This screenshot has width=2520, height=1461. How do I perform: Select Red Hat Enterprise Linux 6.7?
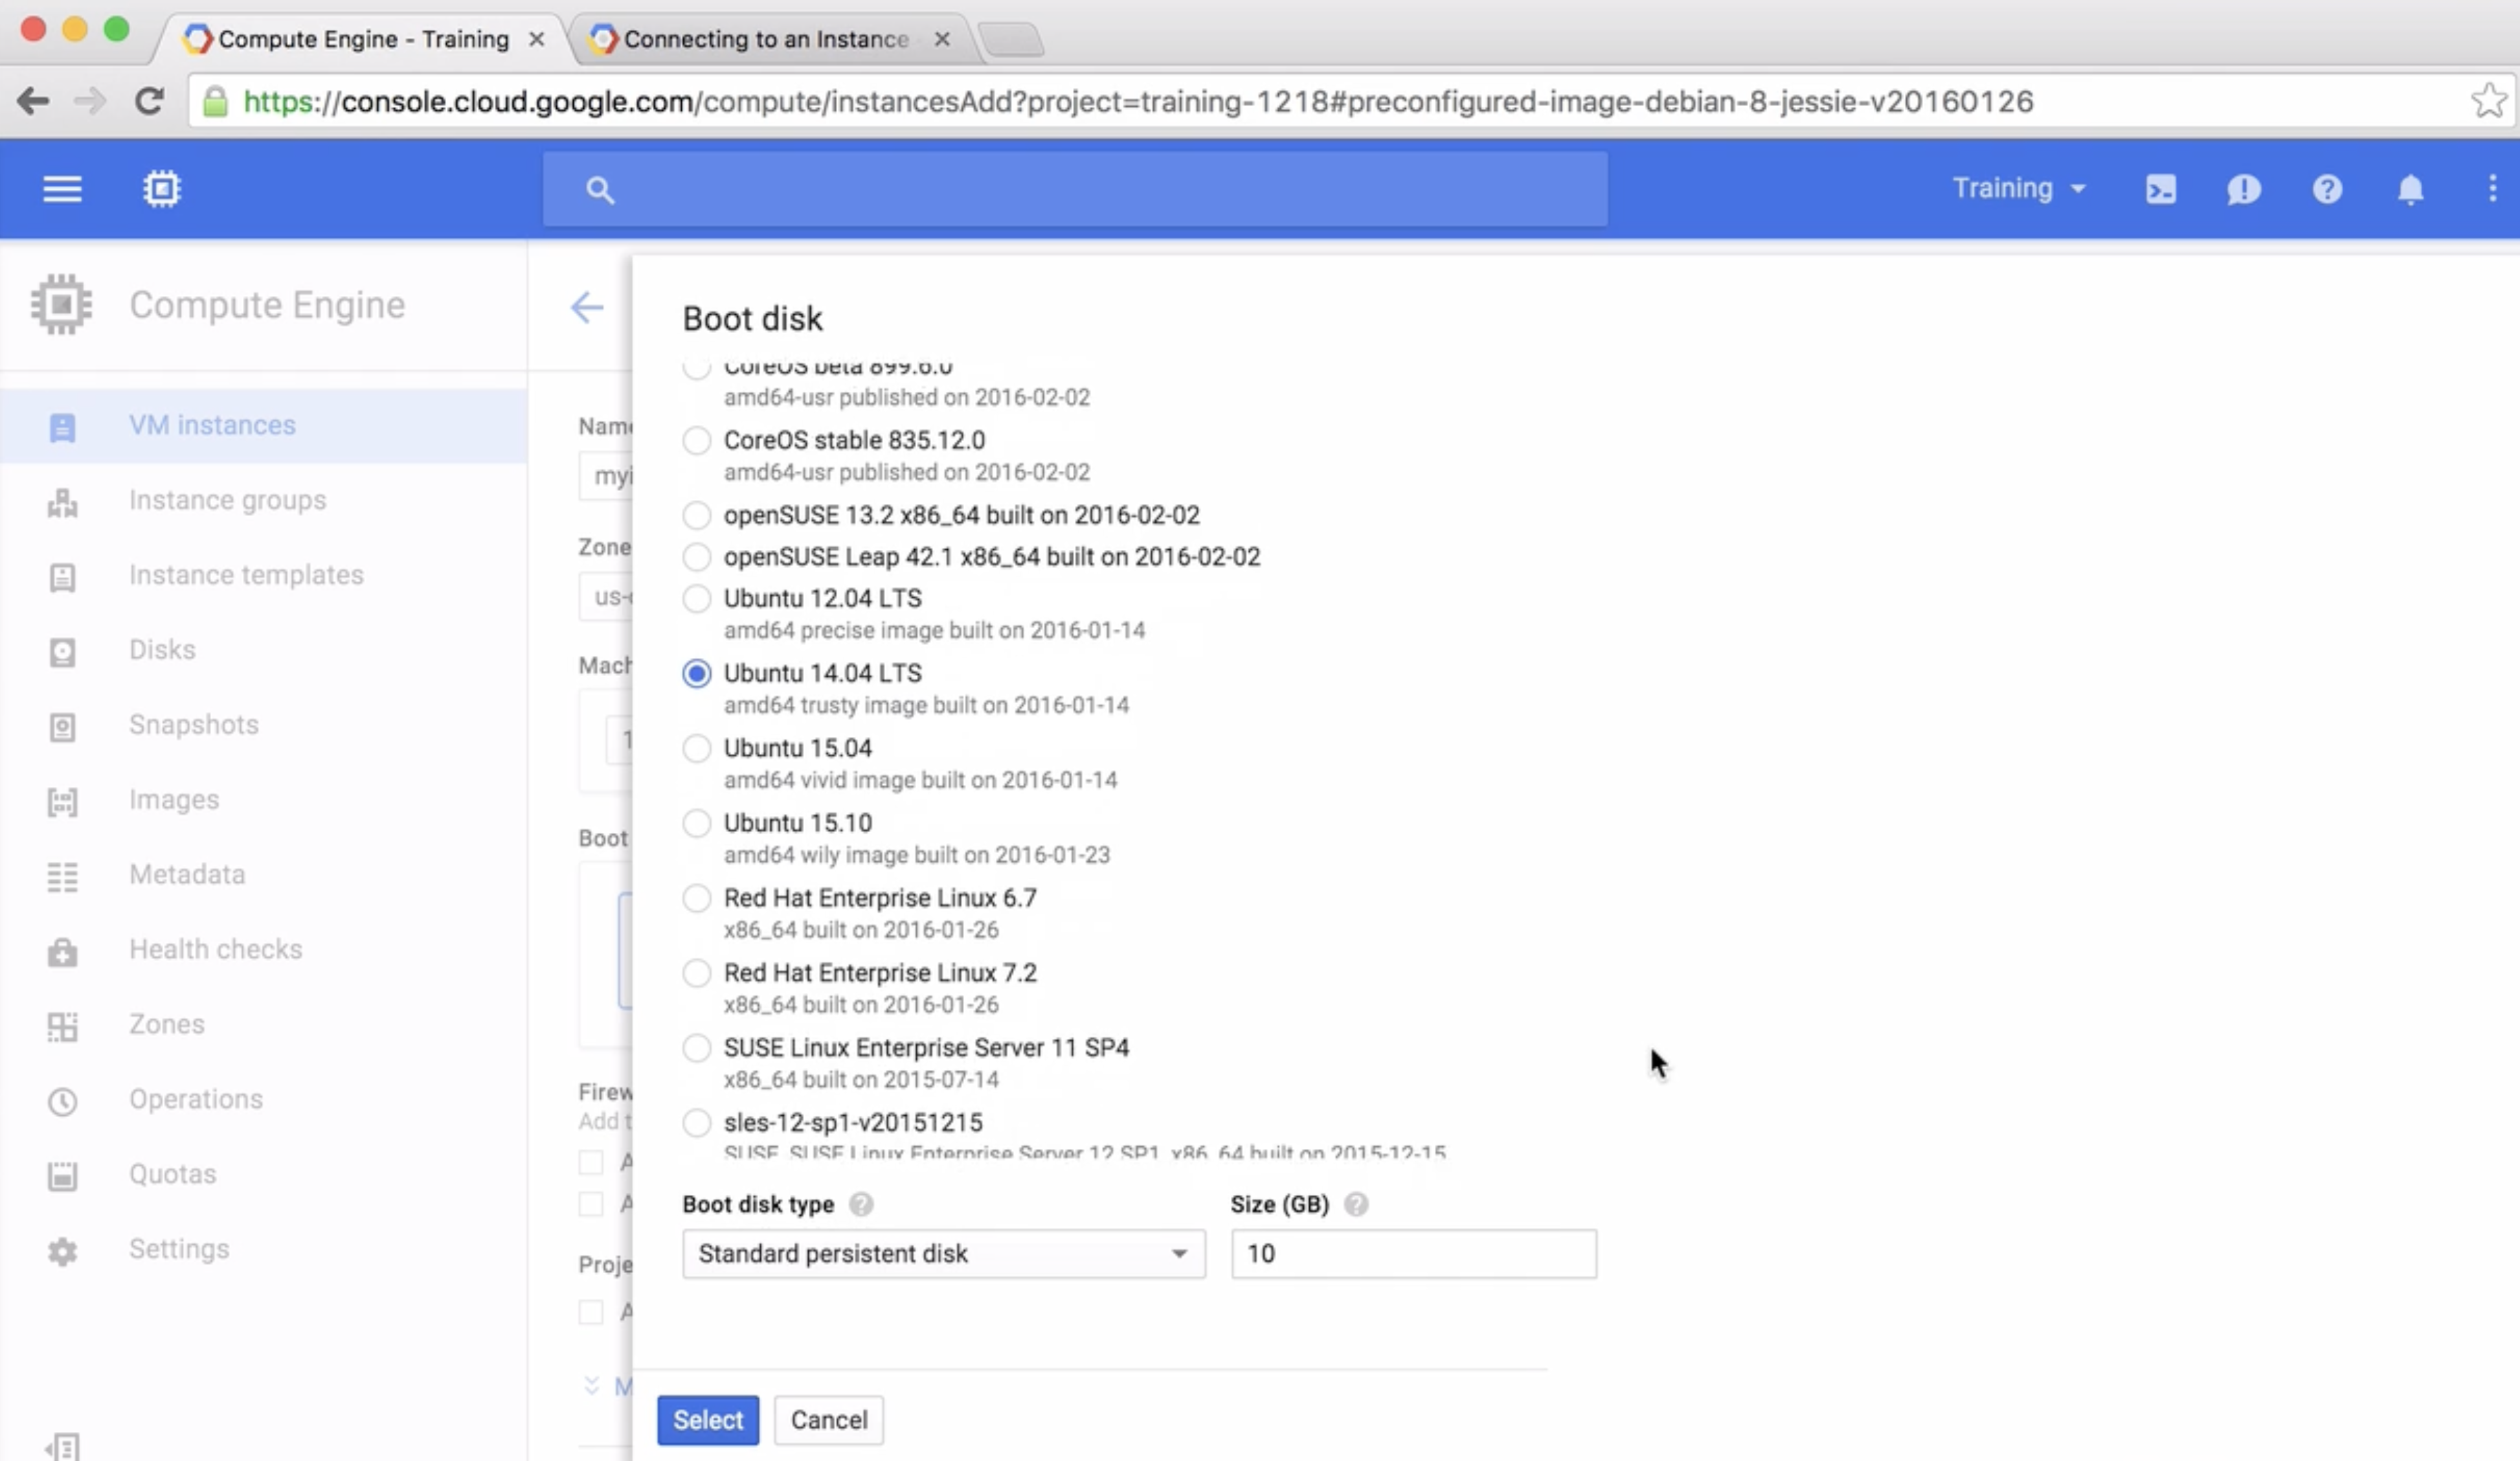697,898
